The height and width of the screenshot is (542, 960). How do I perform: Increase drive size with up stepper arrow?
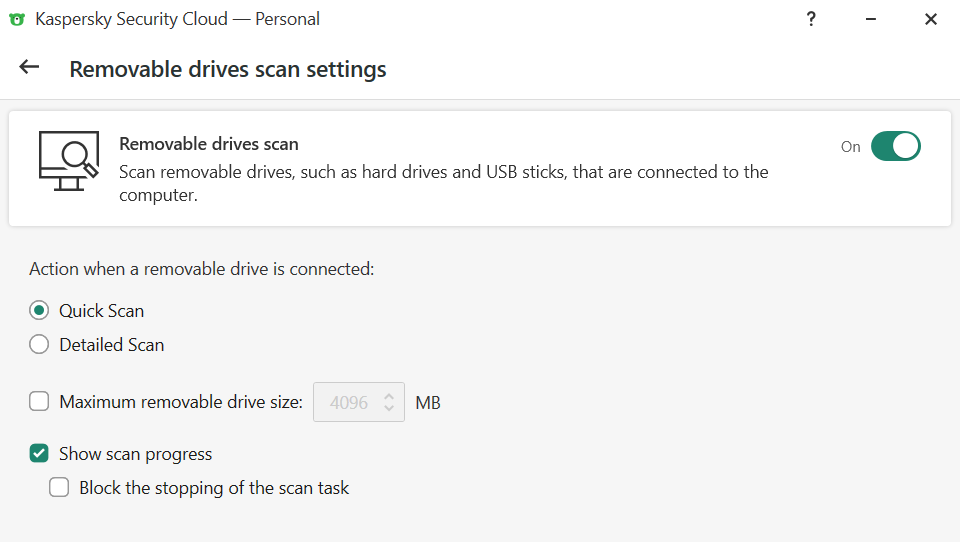(389, 395)
